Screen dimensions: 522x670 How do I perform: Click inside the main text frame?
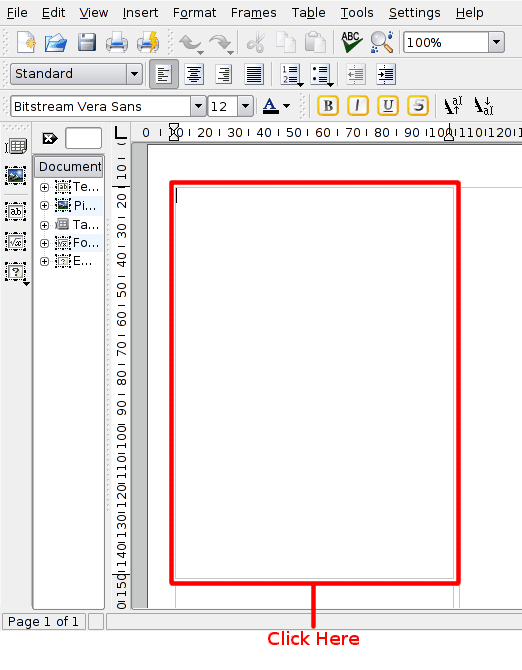pyautogui.click(x=315, y=382)
